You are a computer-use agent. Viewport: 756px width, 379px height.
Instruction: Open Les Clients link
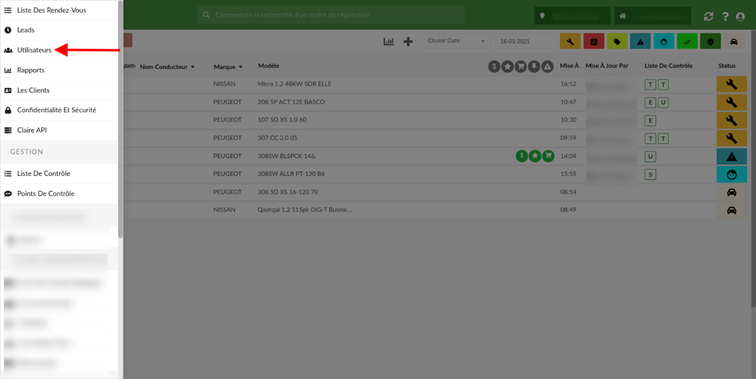[33, 90]
